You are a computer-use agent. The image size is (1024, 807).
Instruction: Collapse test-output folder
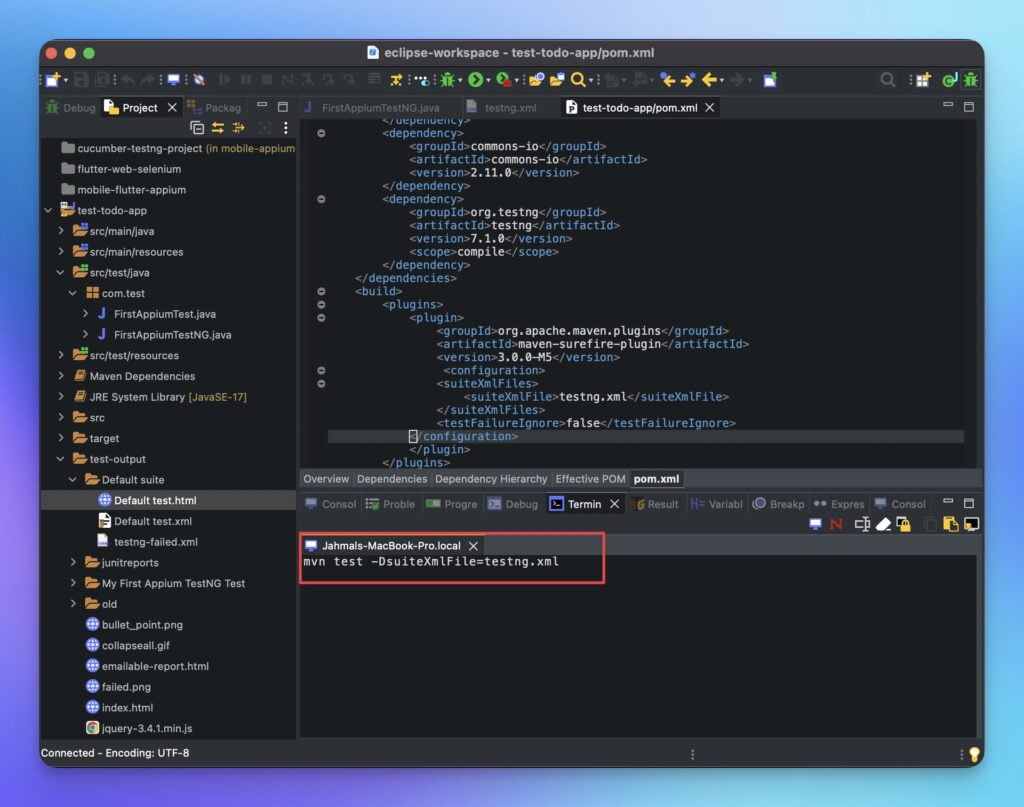tap(61, 459)
